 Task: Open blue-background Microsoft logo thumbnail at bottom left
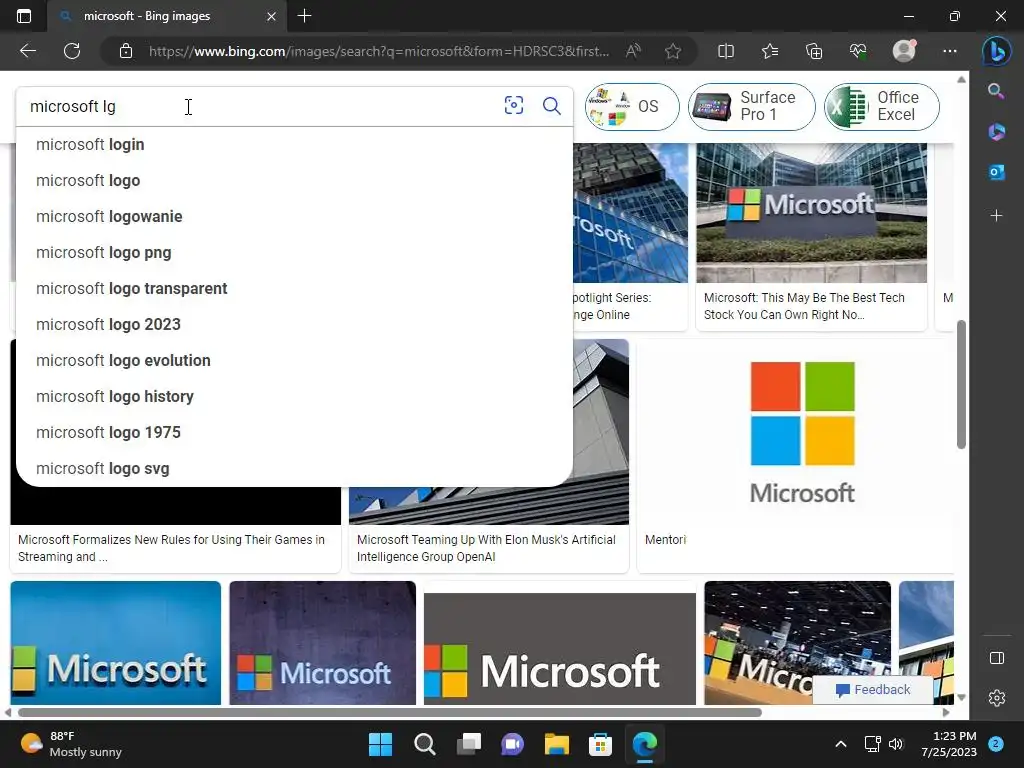[x=116, y=643]
